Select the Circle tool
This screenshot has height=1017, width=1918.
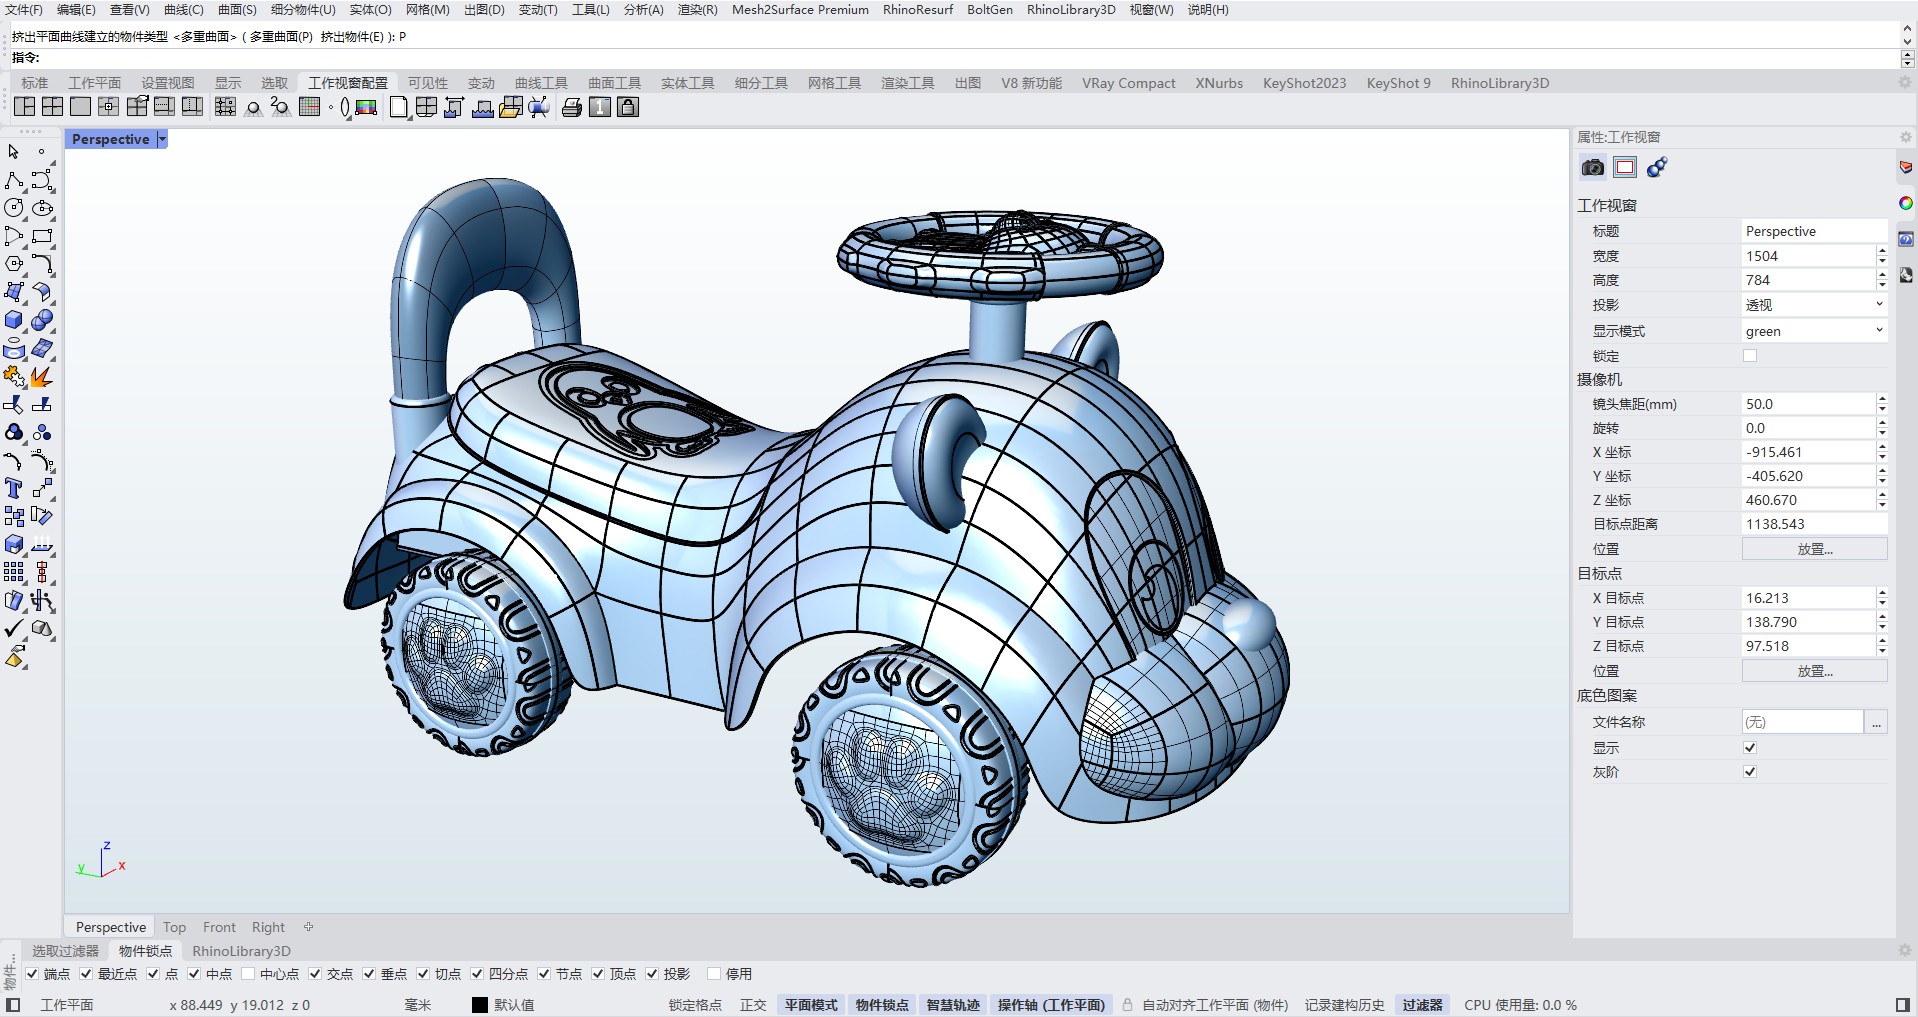pos(14,208)
